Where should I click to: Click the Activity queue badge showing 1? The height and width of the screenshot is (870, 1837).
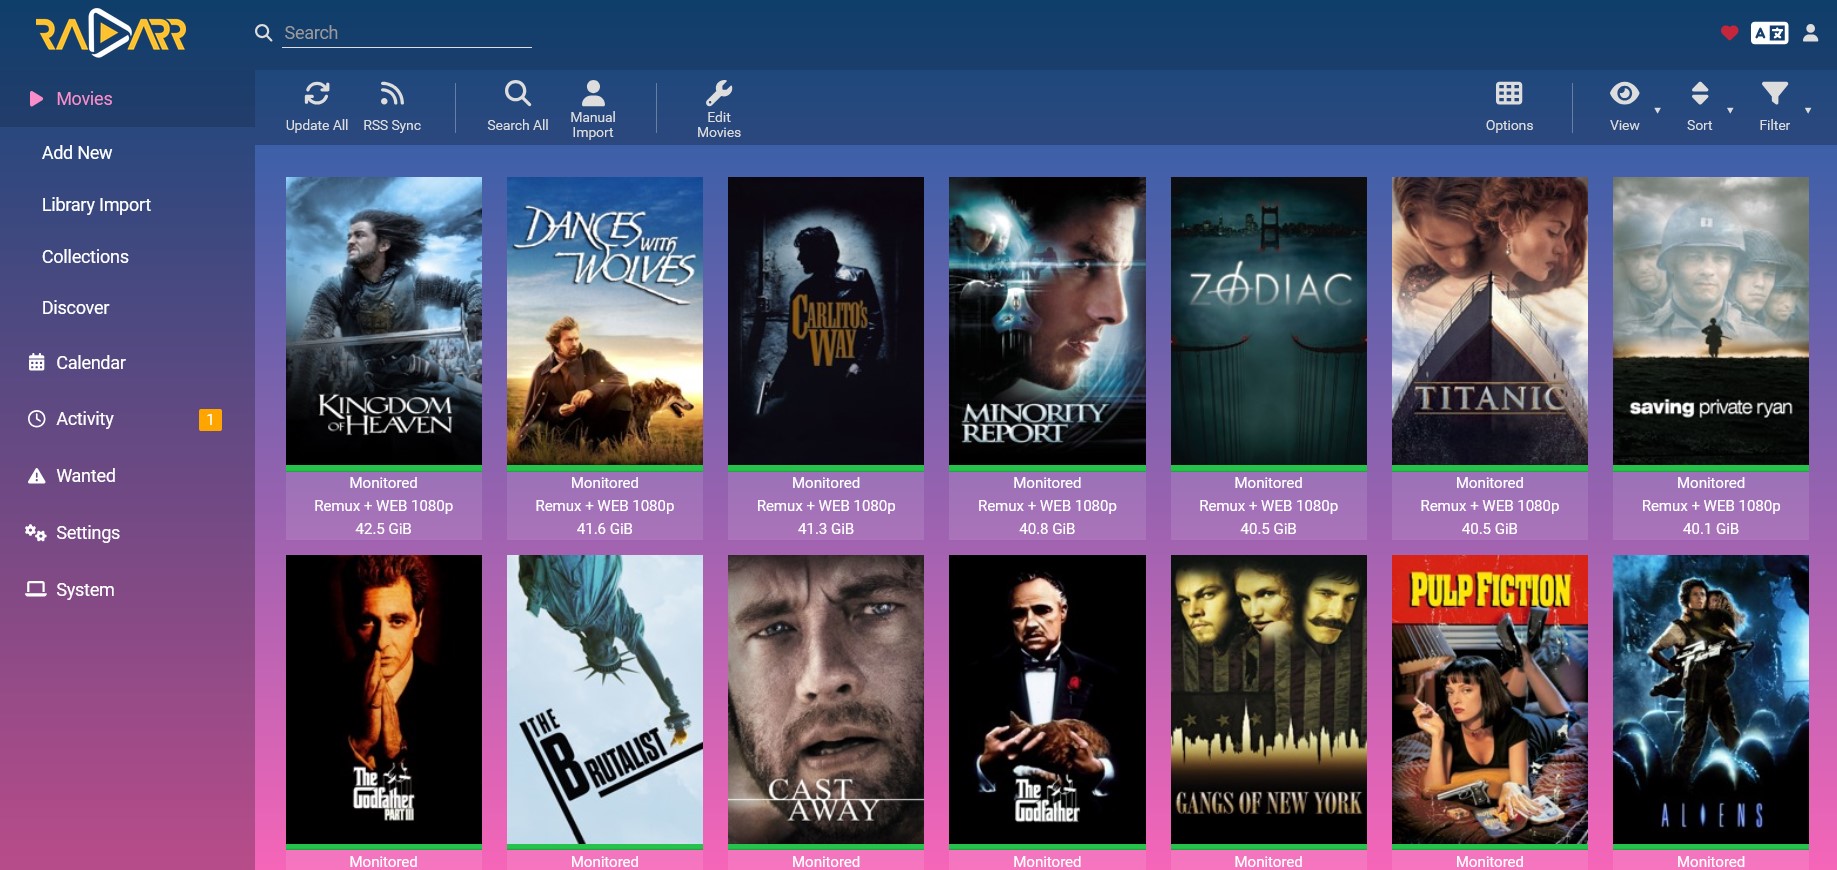click(x=210, y=420)
